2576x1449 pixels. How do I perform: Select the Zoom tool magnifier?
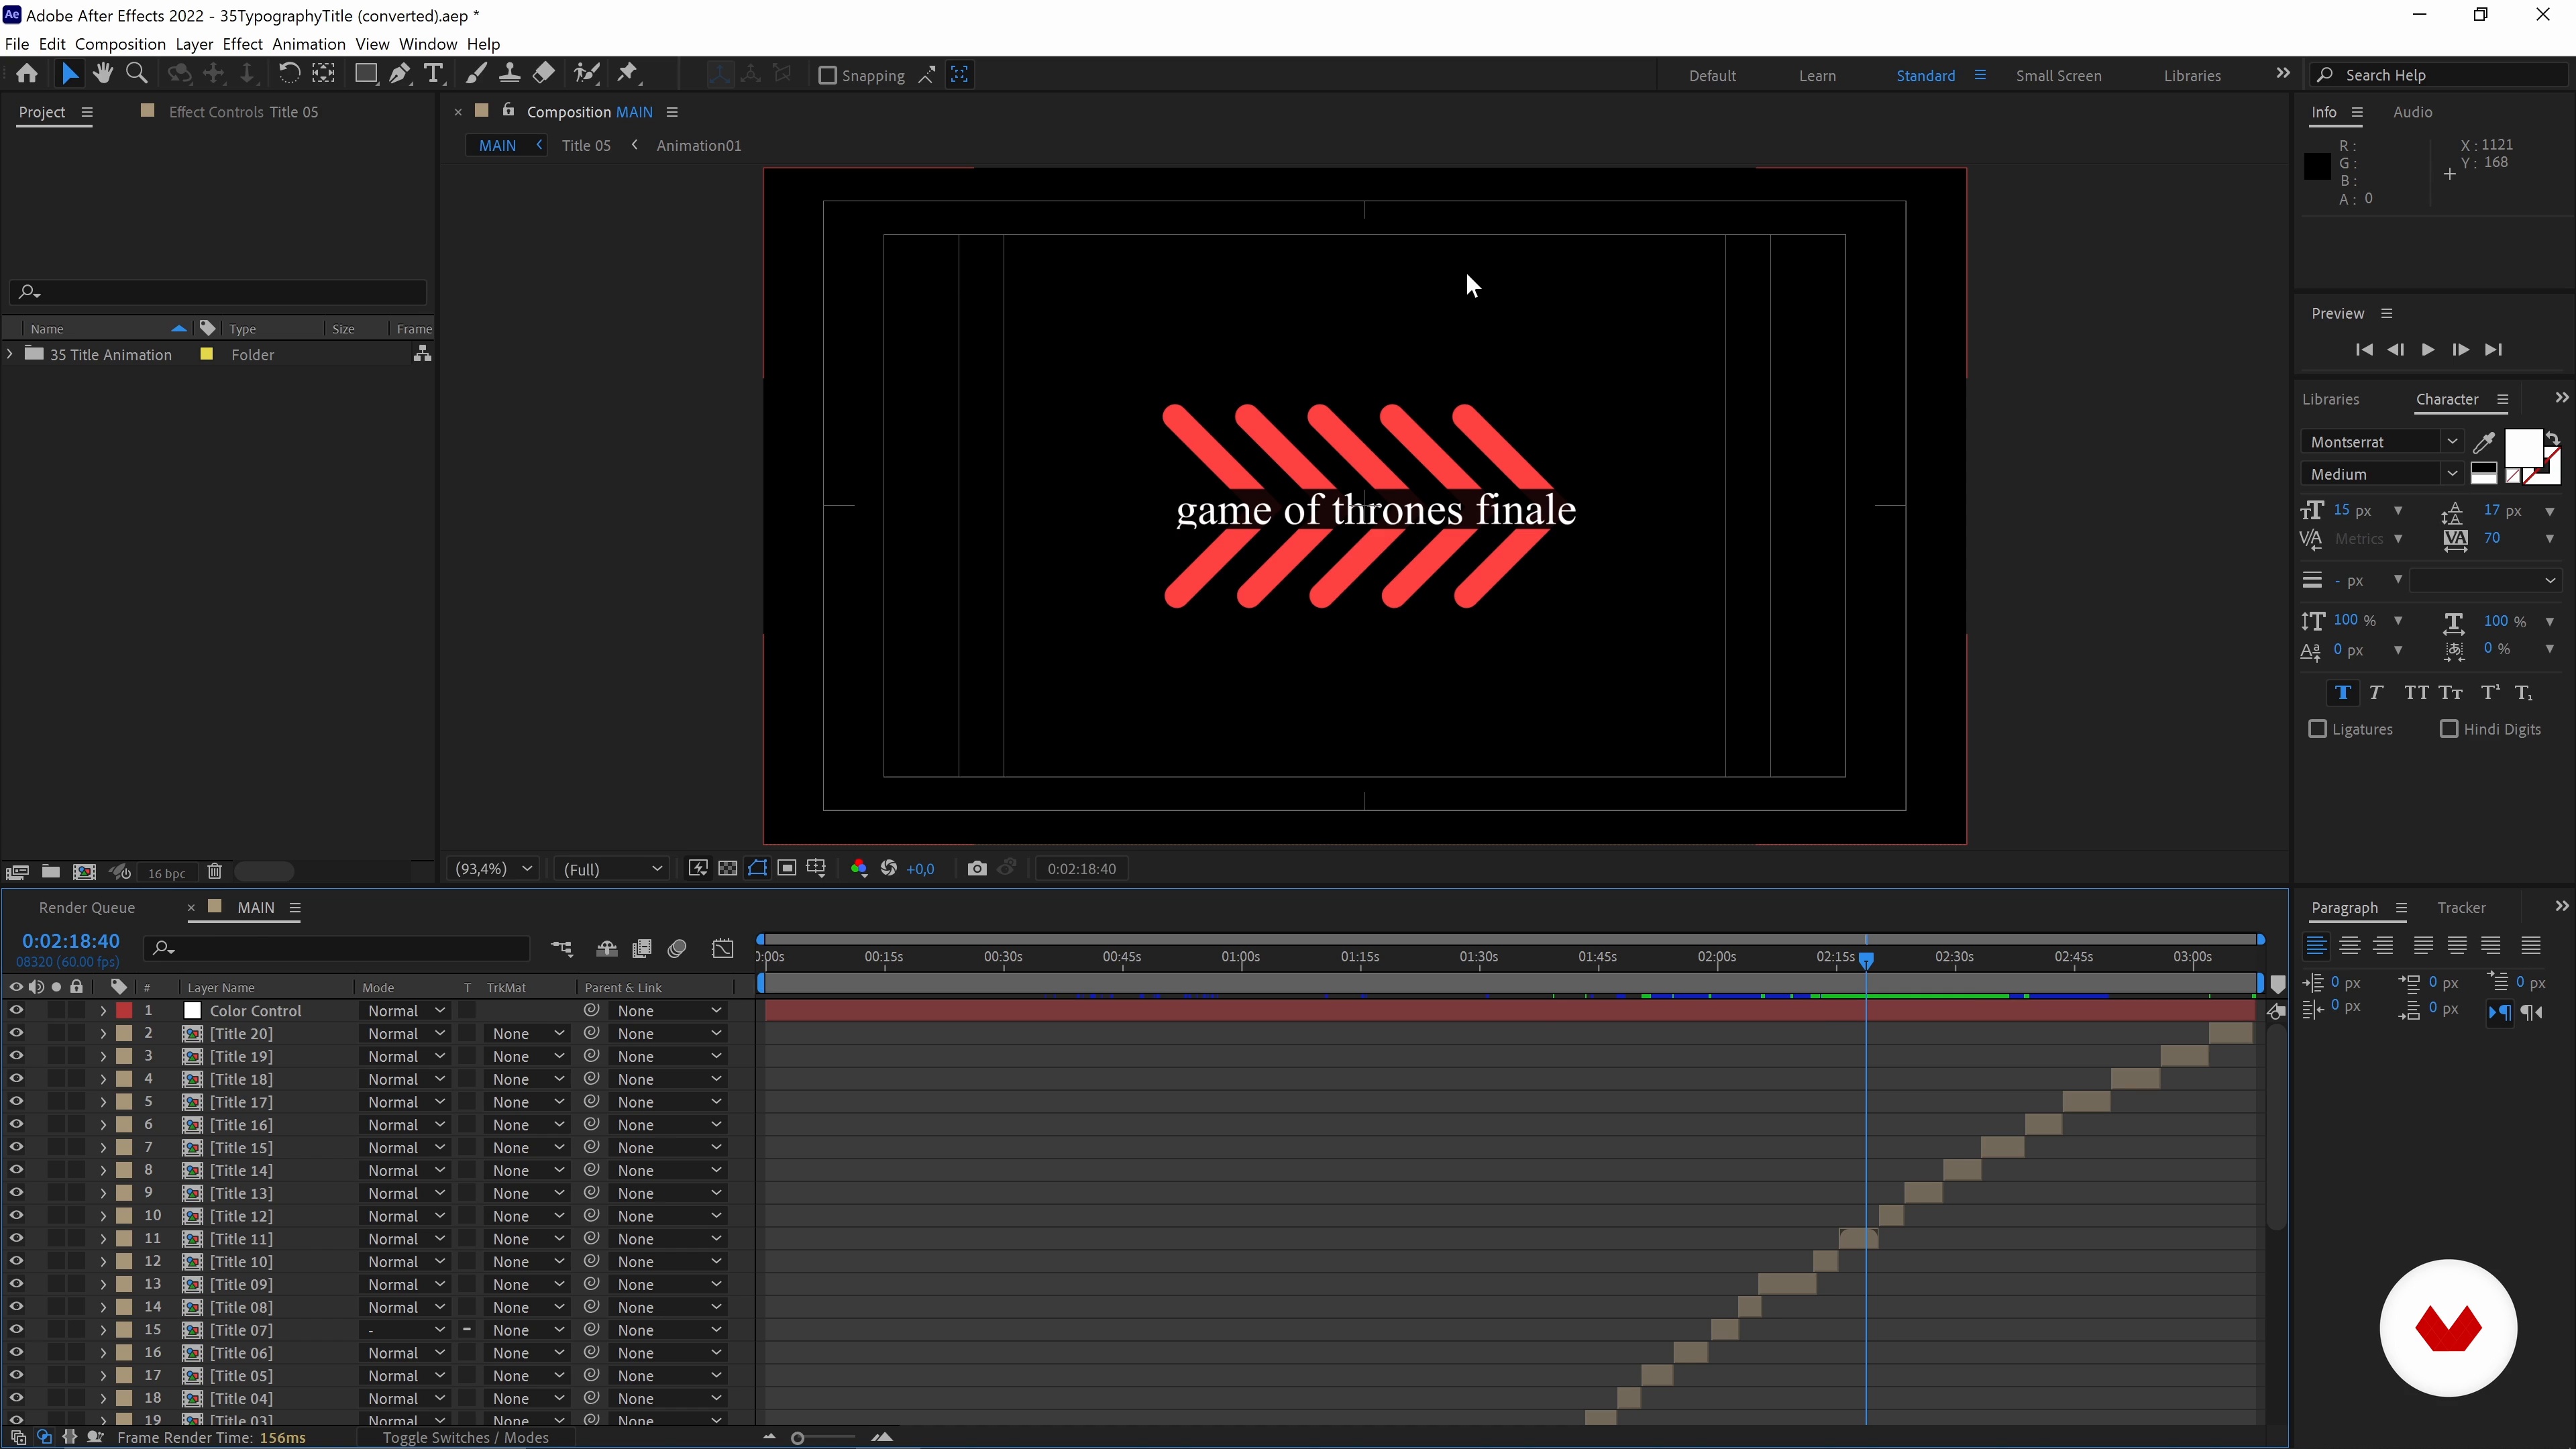coord(137,73)
